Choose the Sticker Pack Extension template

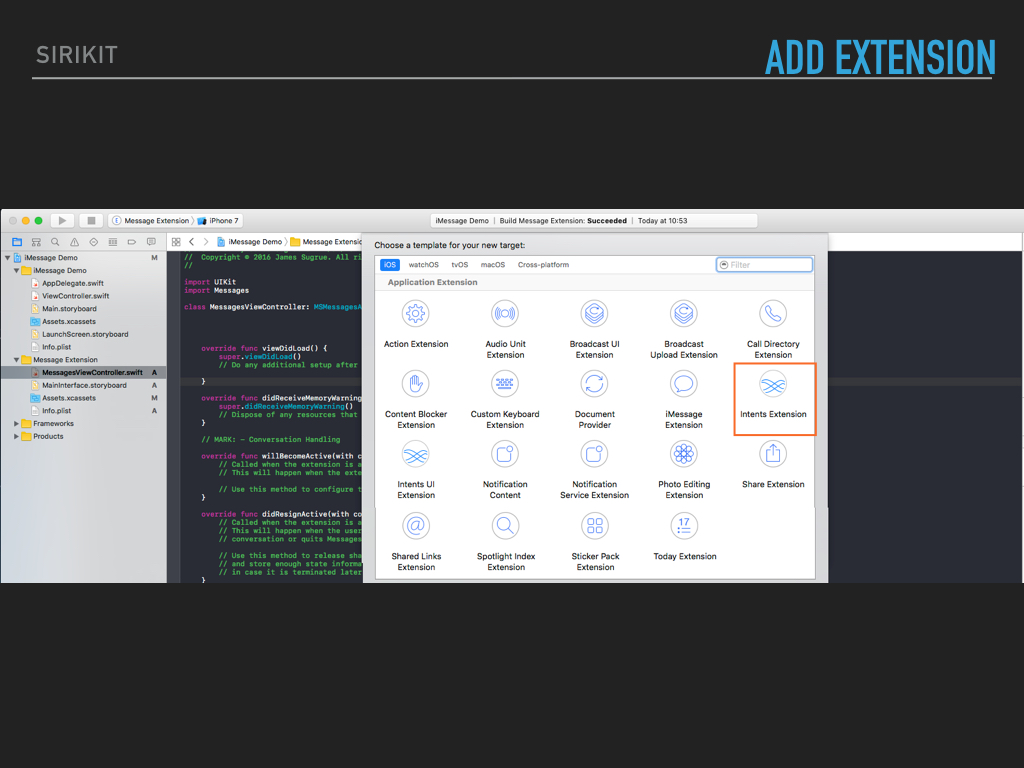point(595,542)
